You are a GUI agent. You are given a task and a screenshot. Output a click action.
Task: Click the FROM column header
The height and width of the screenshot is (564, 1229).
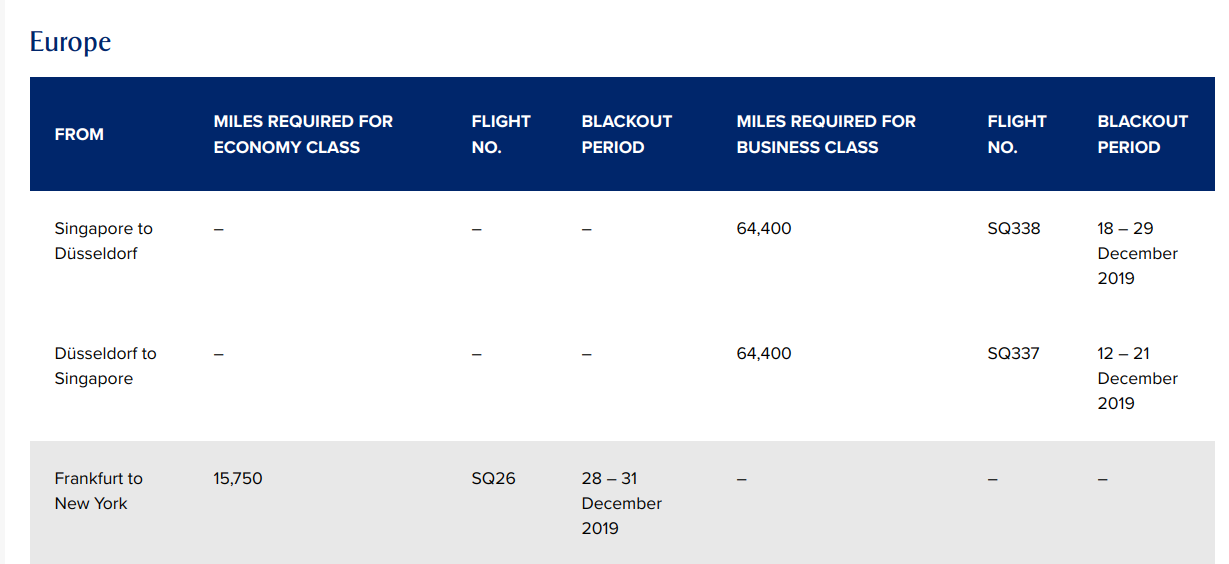[79, 134]
